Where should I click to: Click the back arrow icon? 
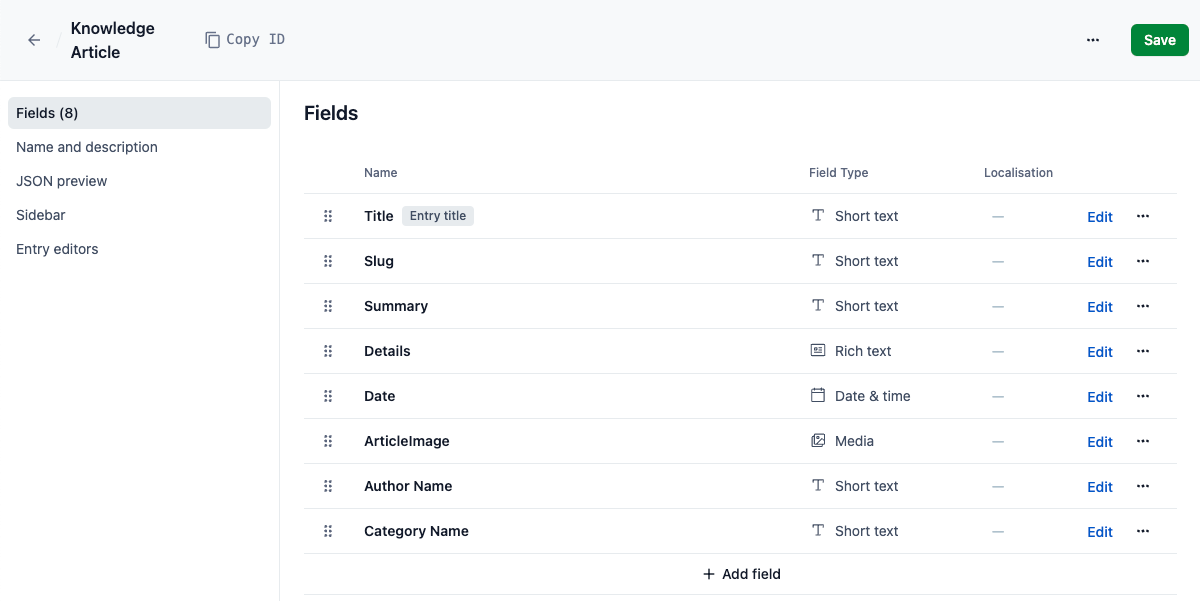click(34, 40)
